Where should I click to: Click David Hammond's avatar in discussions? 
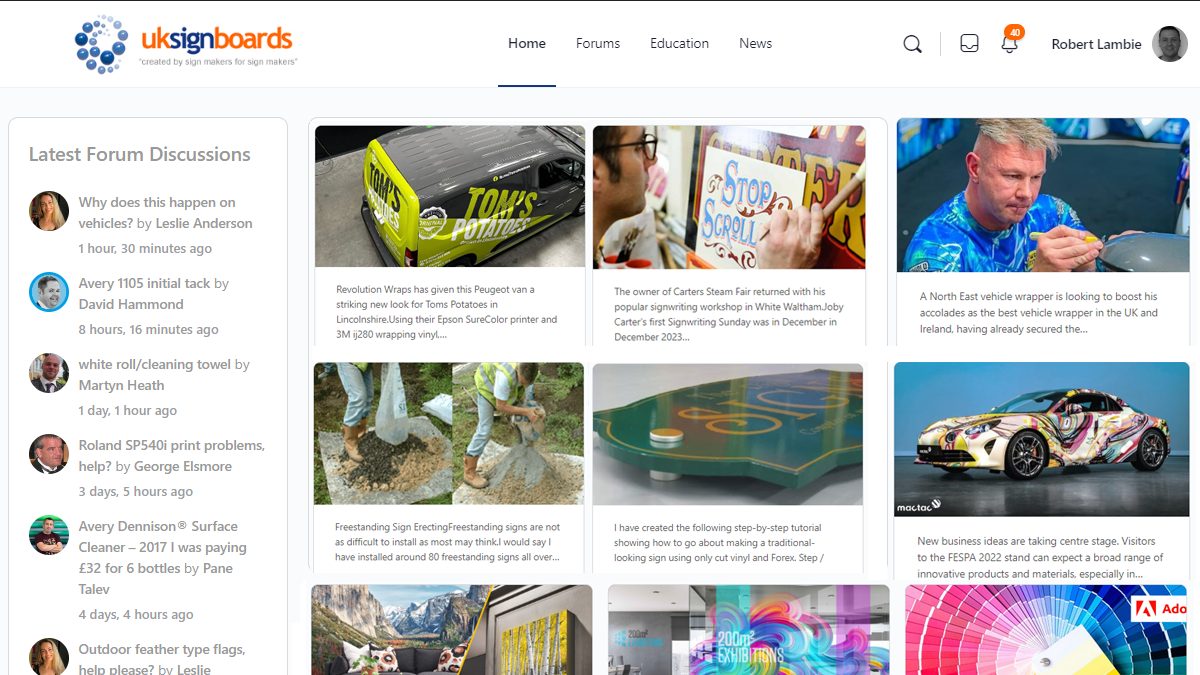pyautogui.click(x=49, y=292)
